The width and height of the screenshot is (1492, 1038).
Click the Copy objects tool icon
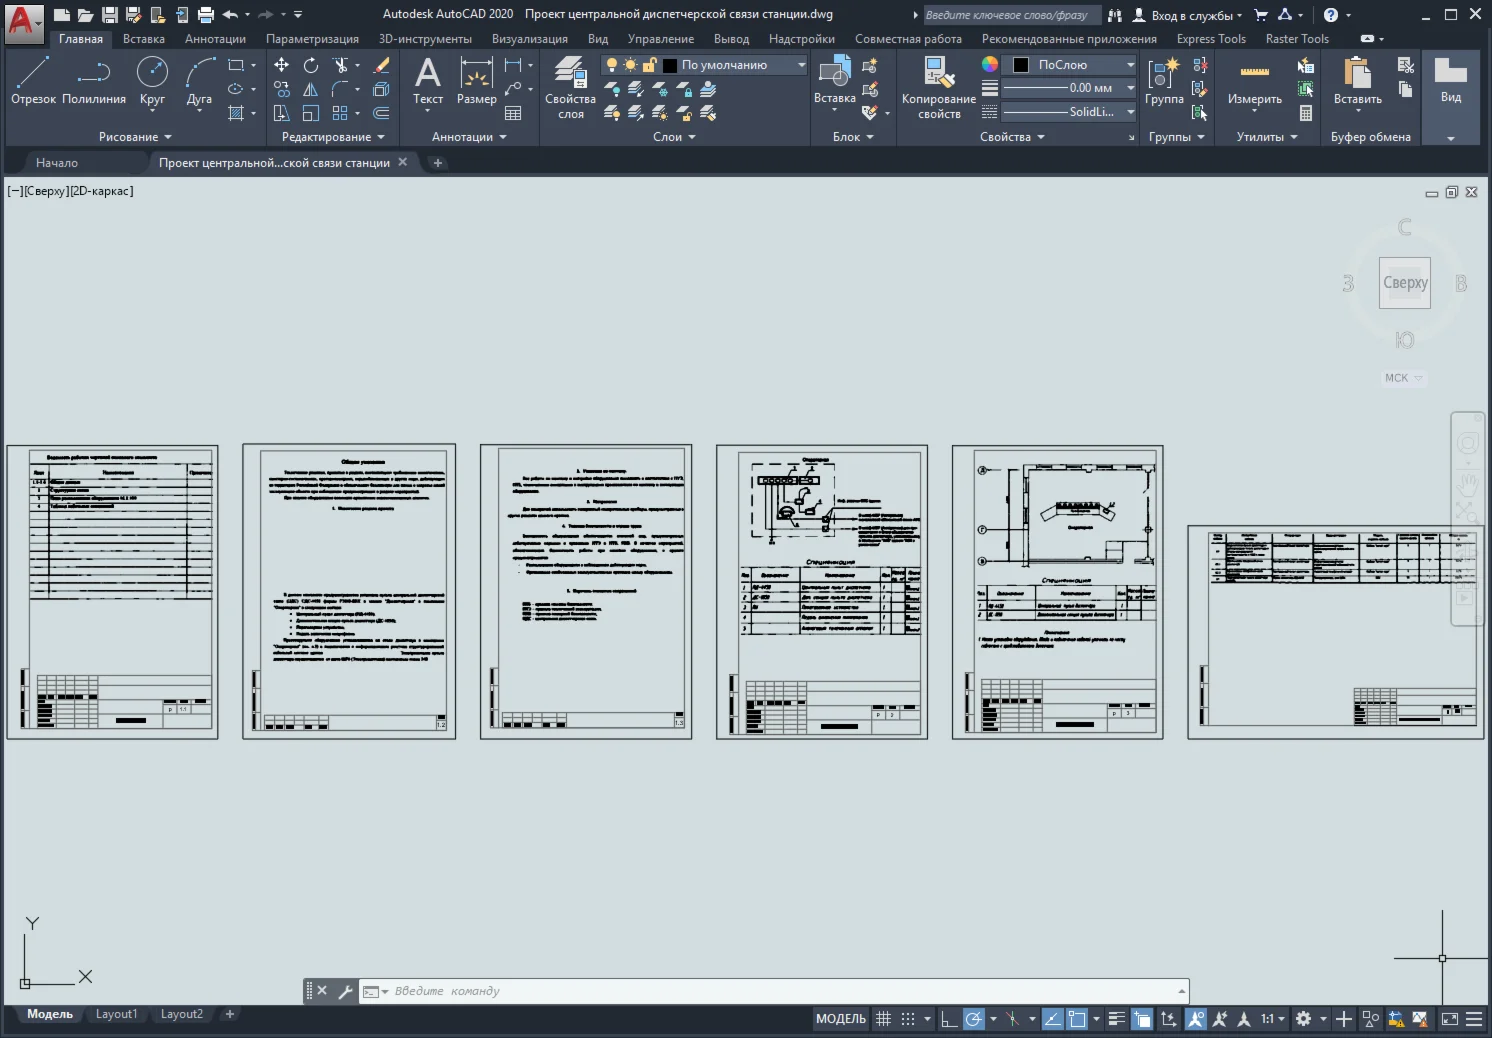[282, 89]
